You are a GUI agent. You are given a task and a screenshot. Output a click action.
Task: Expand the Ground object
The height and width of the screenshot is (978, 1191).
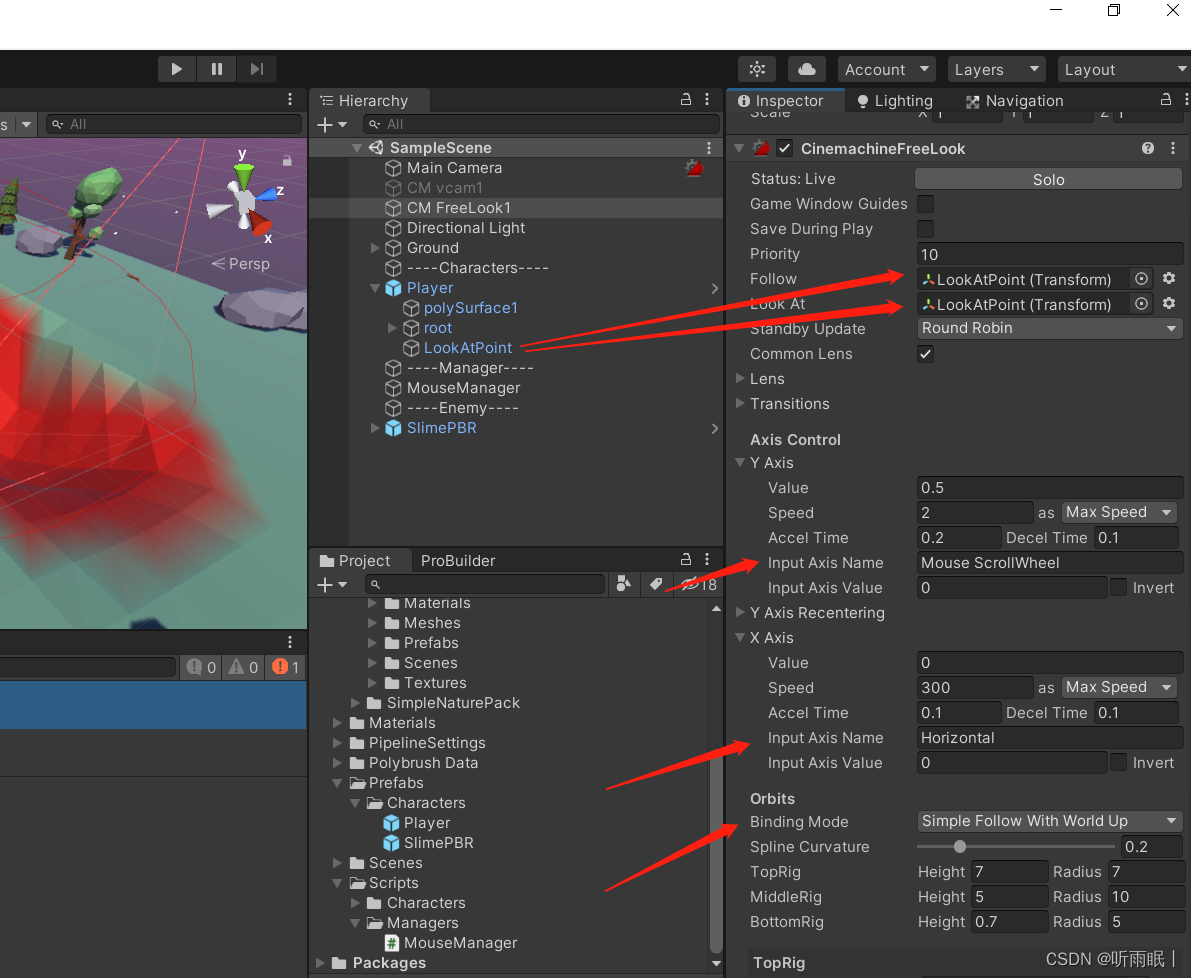[x=375, y=248]
